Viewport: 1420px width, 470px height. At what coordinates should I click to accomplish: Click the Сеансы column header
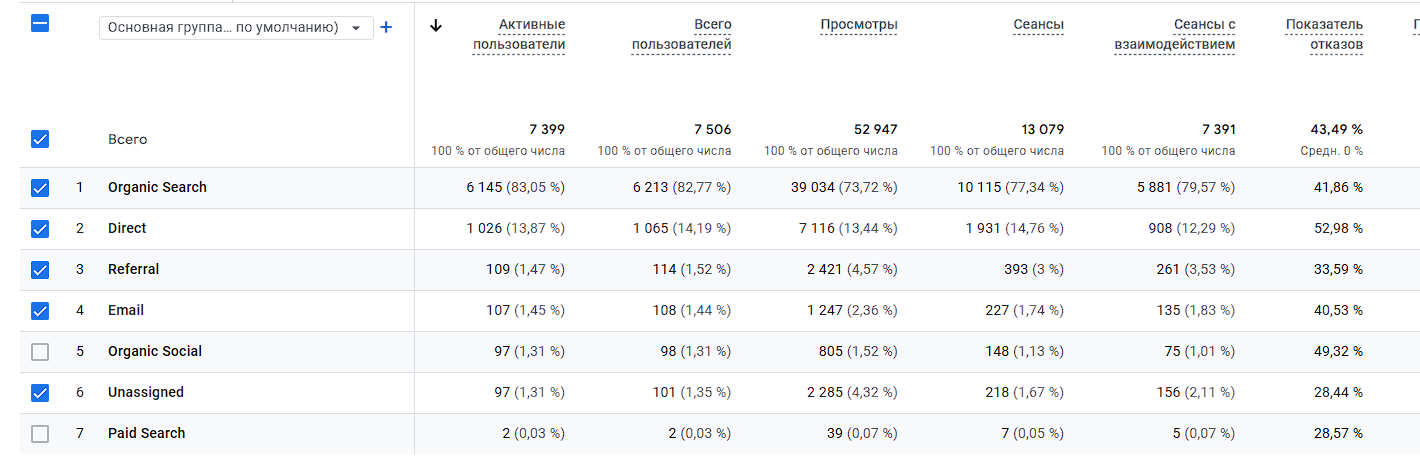click(x=1038, y=24)
